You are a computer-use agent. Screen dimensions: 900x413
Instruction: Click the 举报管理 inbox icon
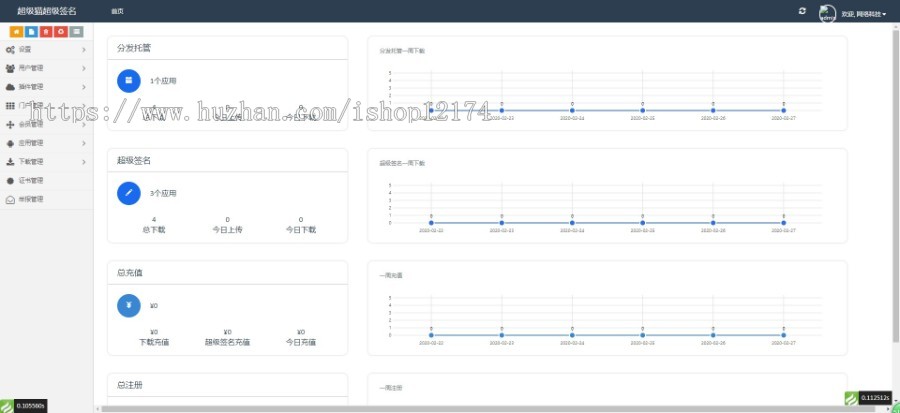(10, 200)
